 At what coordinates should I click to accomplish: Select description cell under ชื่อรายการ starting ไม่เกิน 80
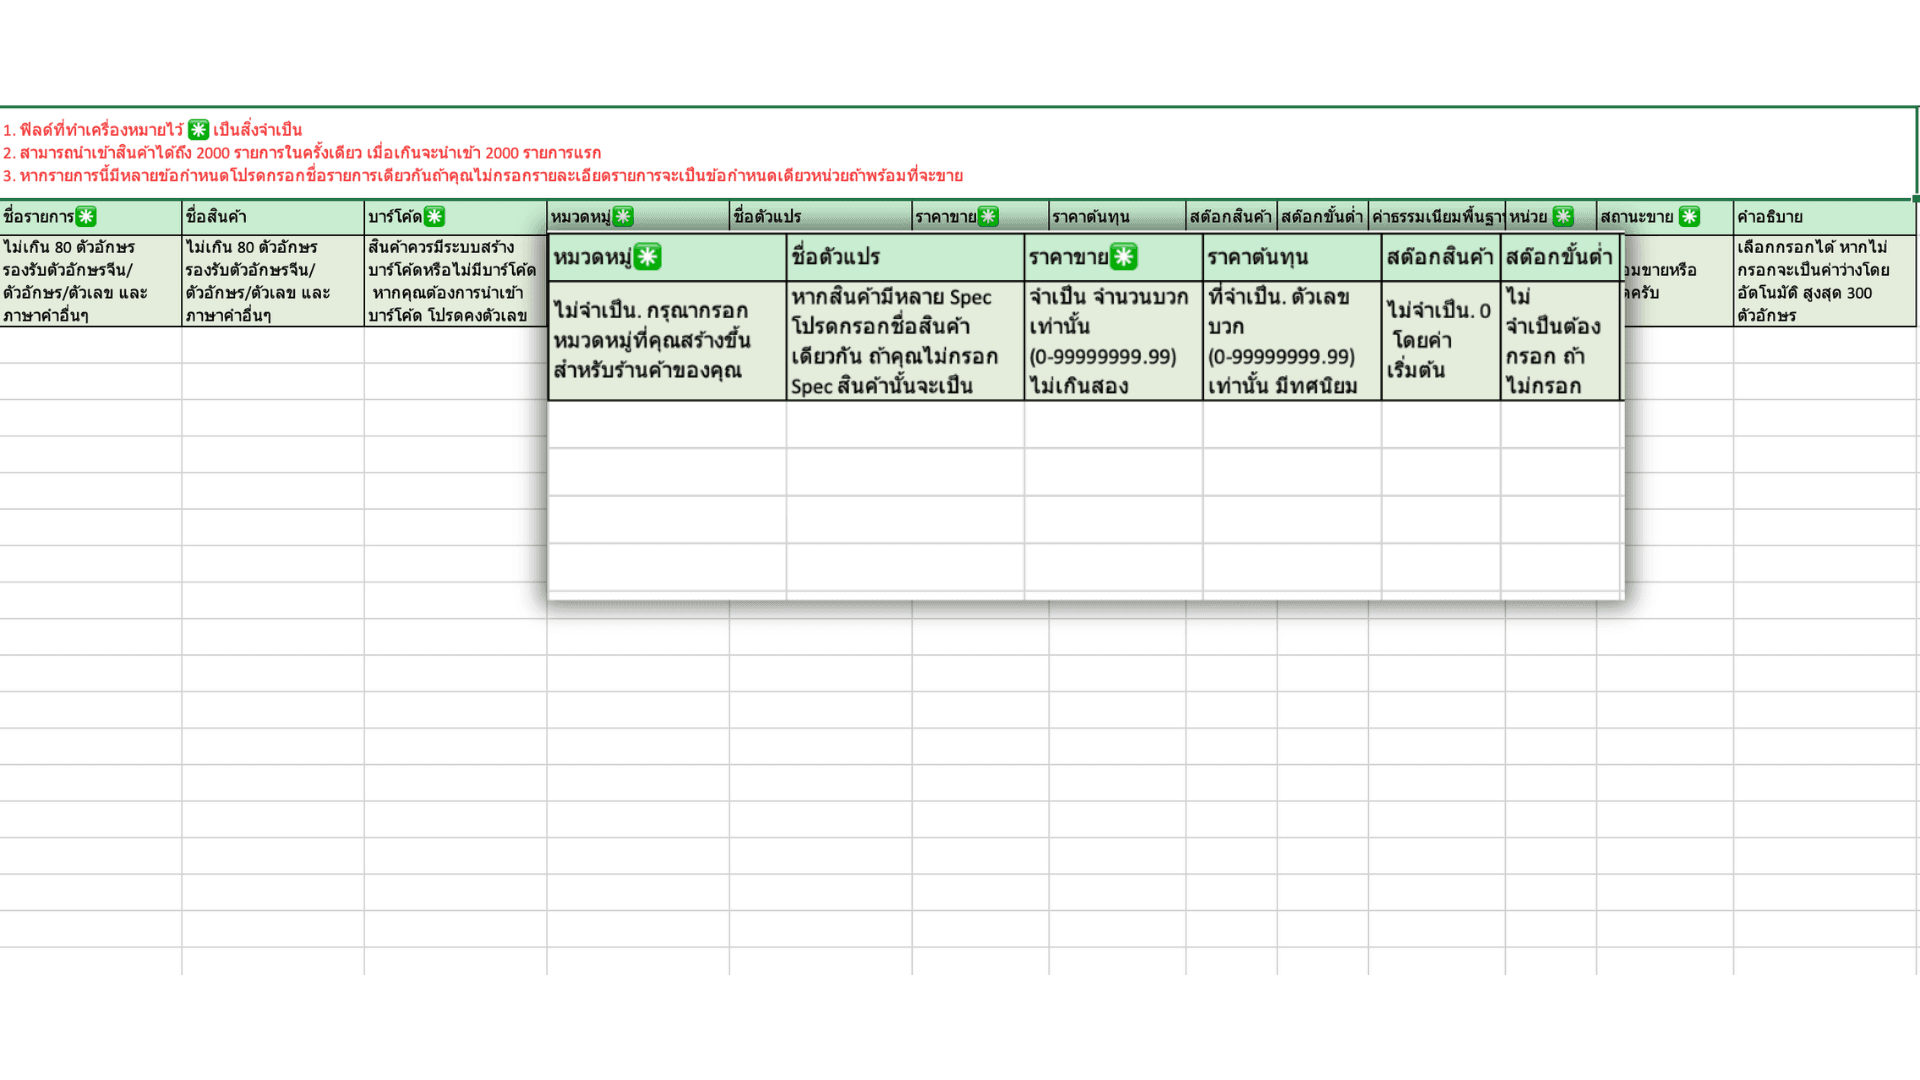90,281
